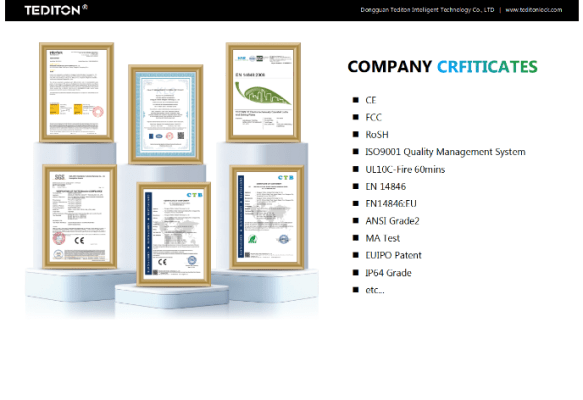Open the EN 14846 green leaf certificate

(264, 92)
